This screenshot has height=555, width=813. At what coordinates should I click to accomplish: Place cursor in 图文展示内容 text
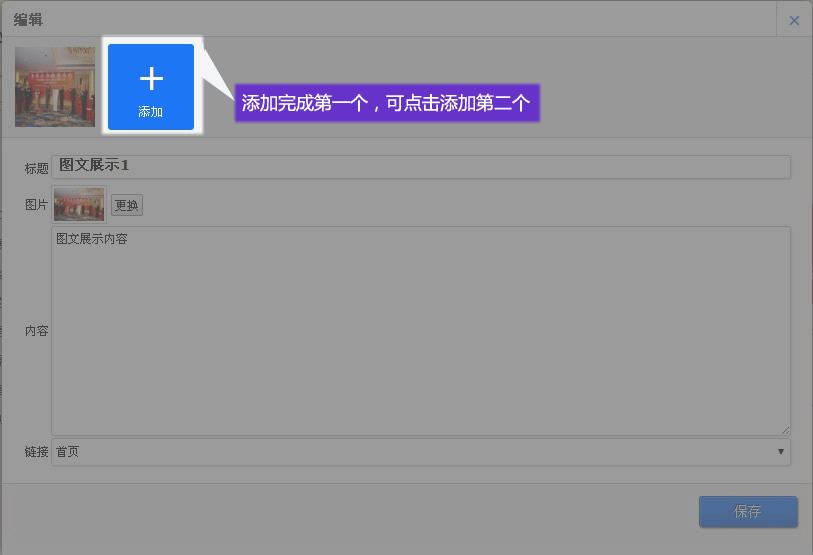[x=92, y=240]
